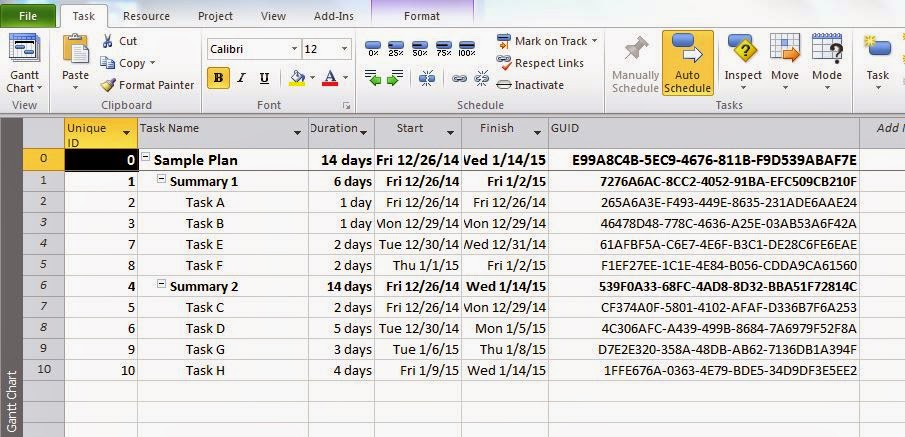905x437 pixels.
Task: Open the Calibri font name dropdown
Action: [x=294, y=49]
